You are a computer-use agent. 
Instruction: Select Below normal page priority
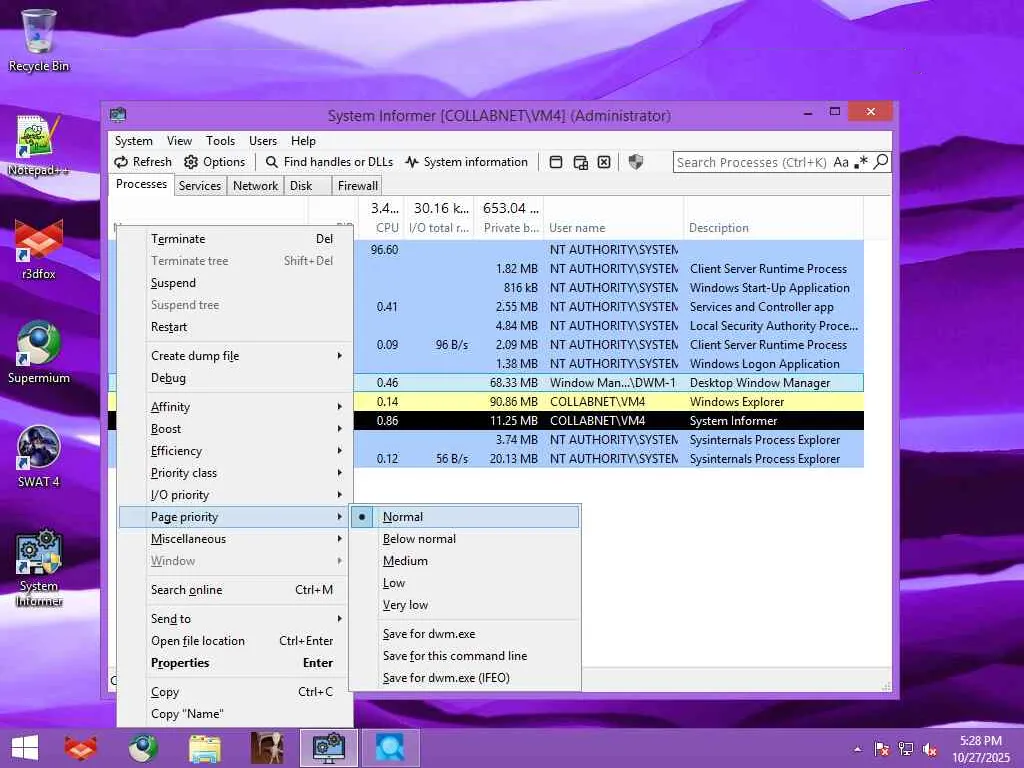[x=465, y=539]
